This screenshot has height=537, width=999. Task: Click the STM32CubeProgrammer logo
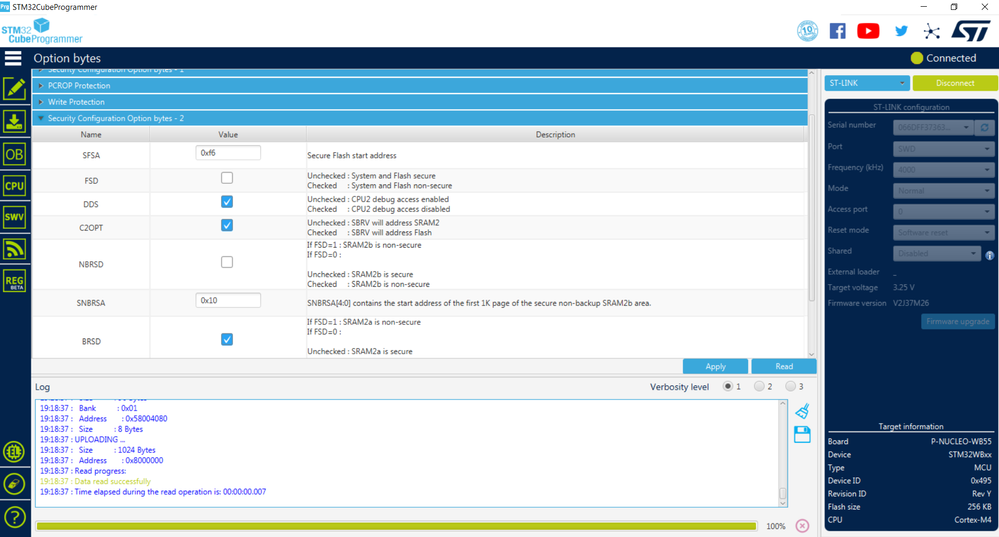[x=42, y=31]
